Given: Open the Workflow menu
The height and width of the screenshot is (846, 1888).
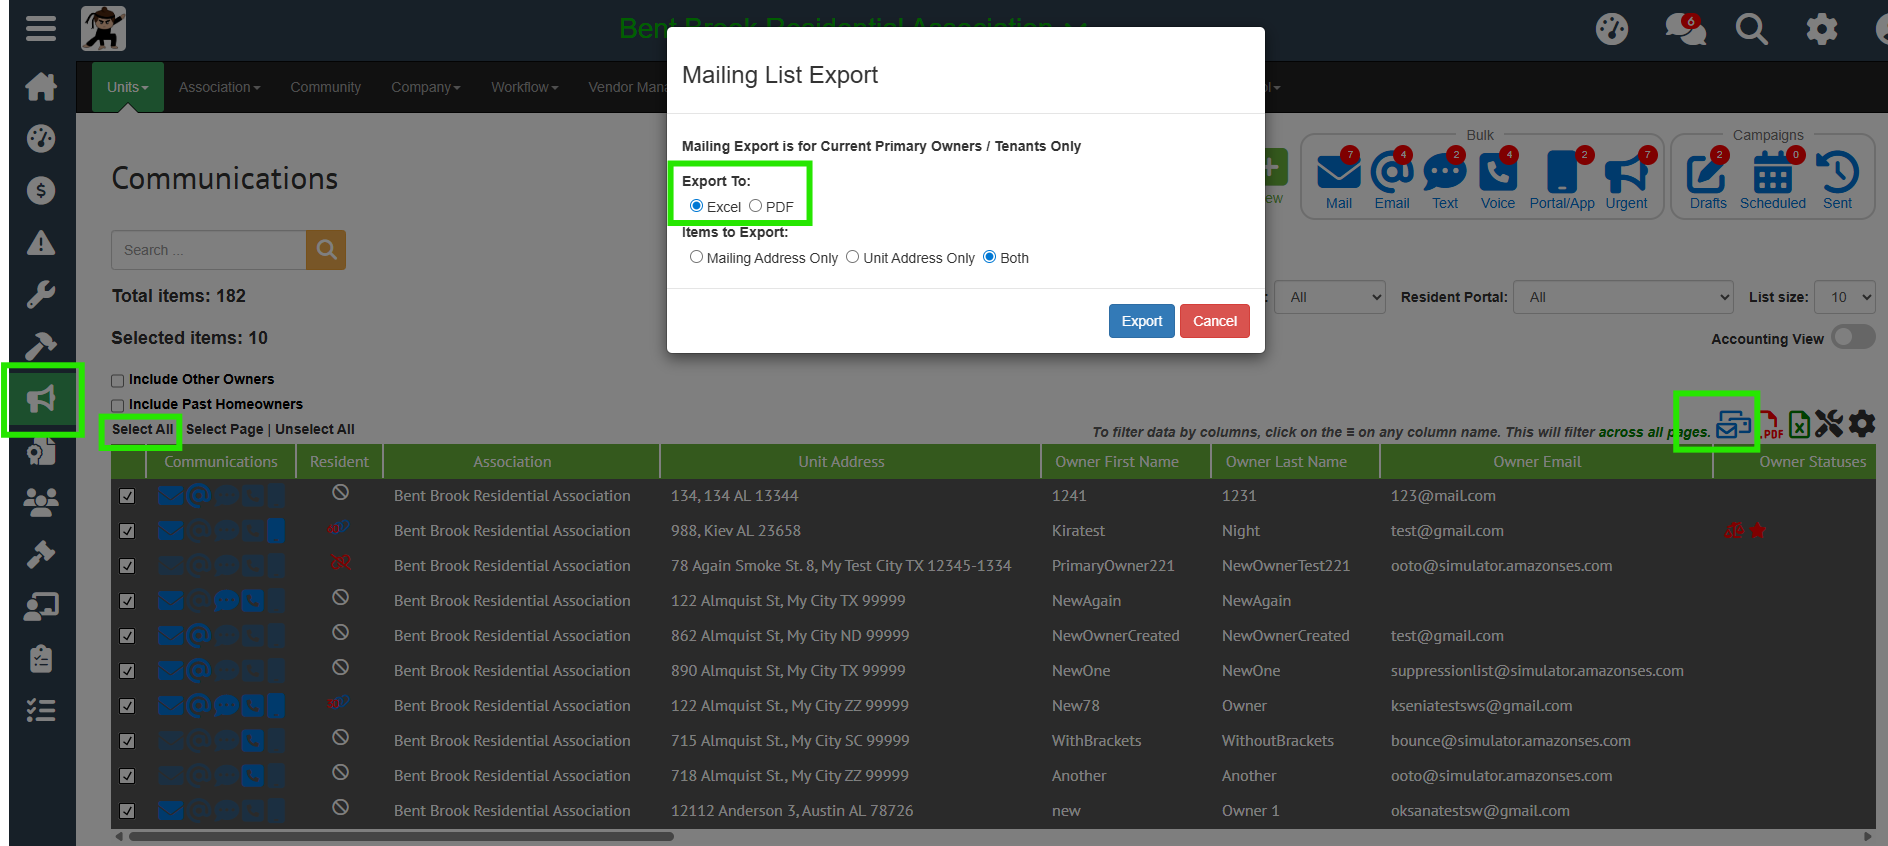Looking at the screenshot, I should click(x=524, y=87).
